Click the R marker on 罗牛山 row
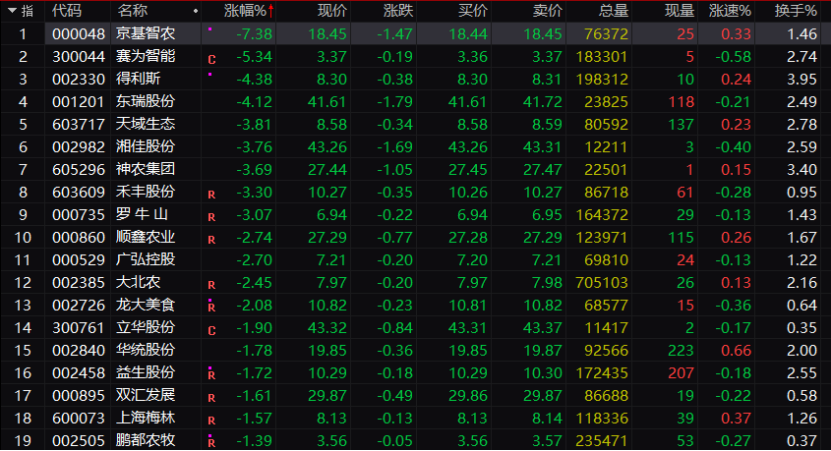Image resolution: width=831 pixels, height=451 pixels. pyautogui.click(x=211, y=217)
